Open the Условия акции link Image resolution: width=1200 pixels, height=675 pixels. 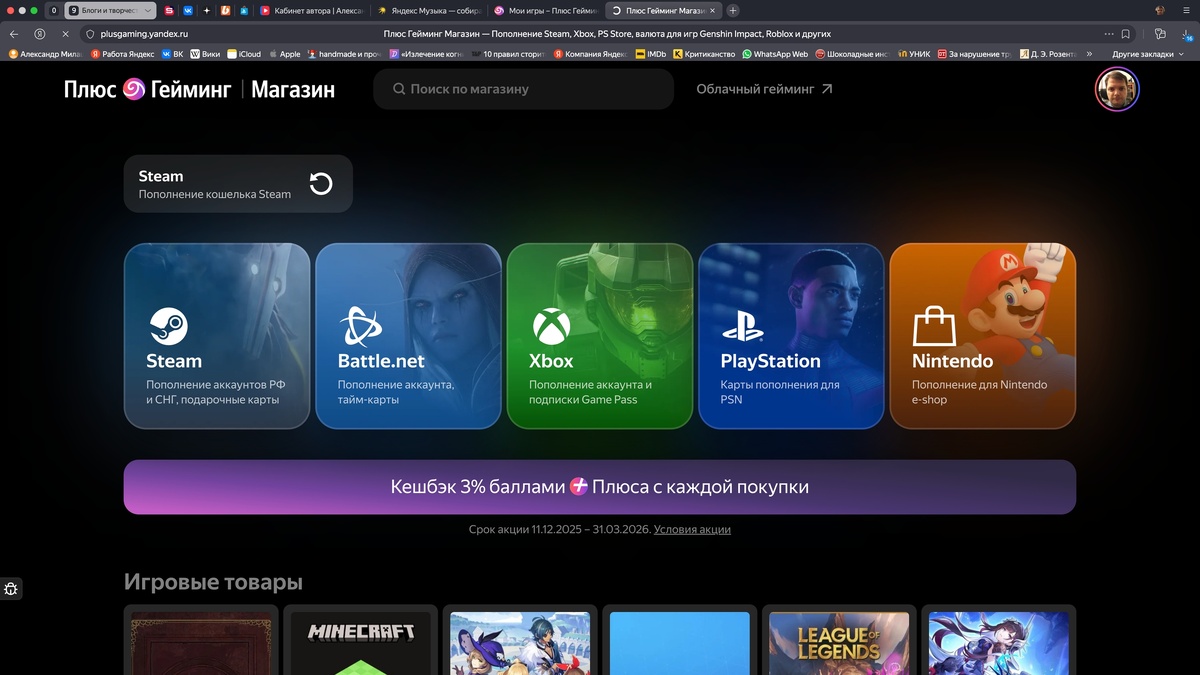pos(692,529)
